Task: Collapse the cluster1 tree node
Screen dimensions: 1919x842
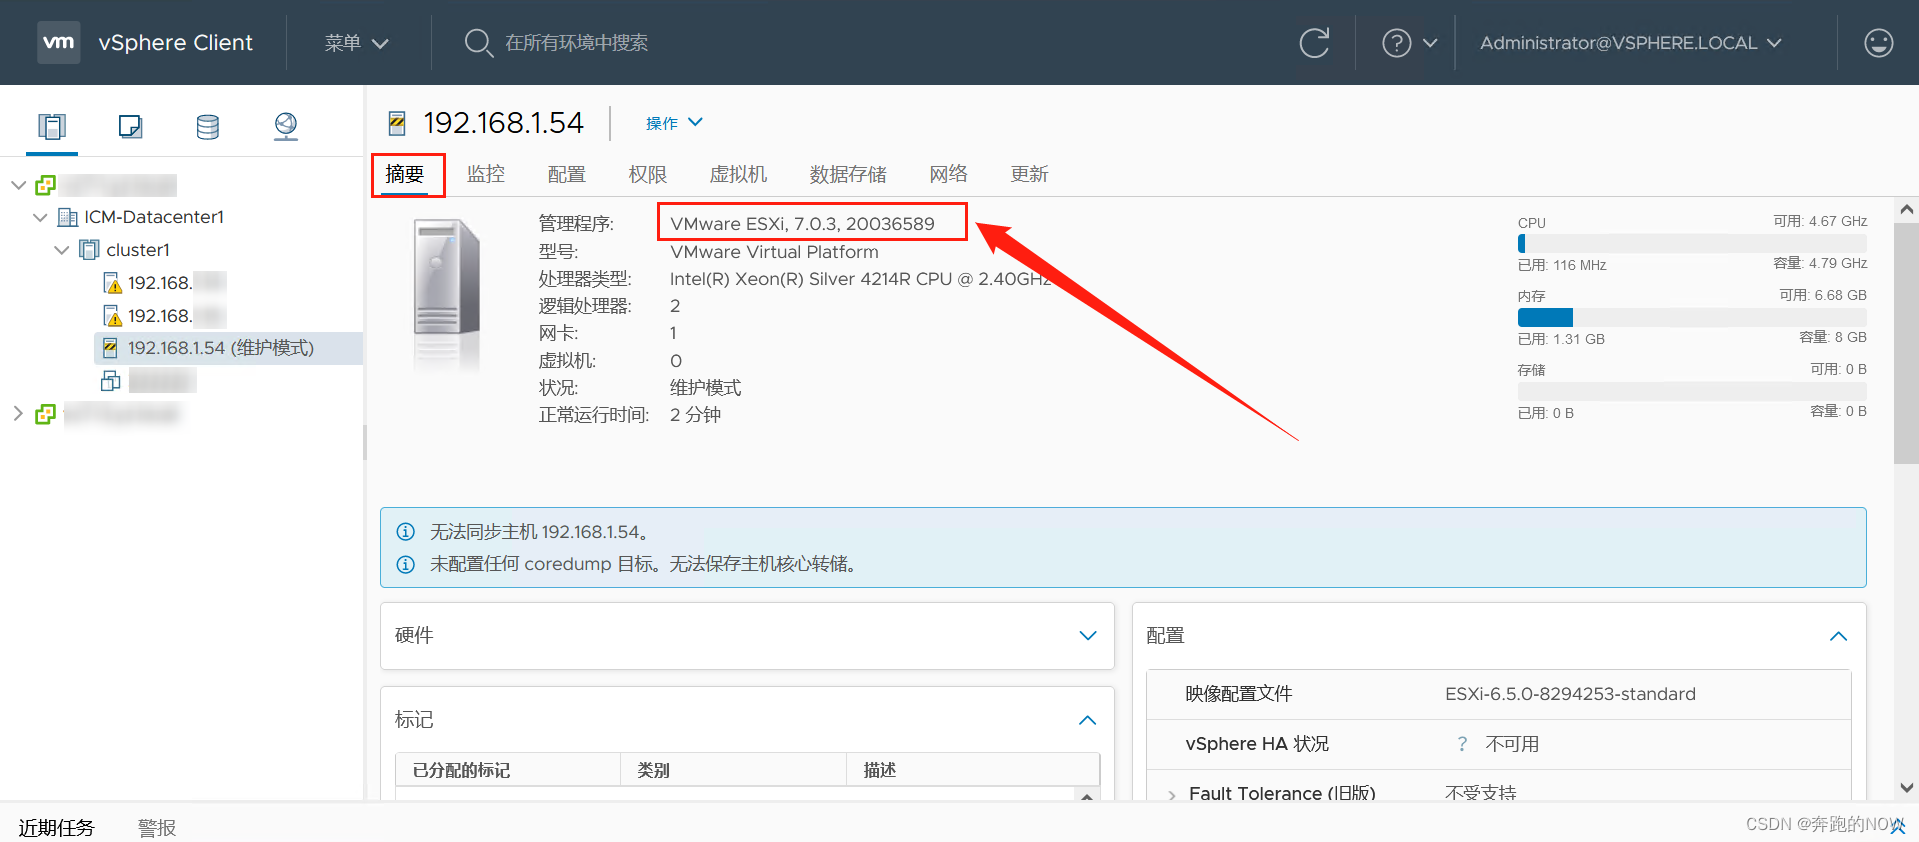Action: tap(62, 250)
